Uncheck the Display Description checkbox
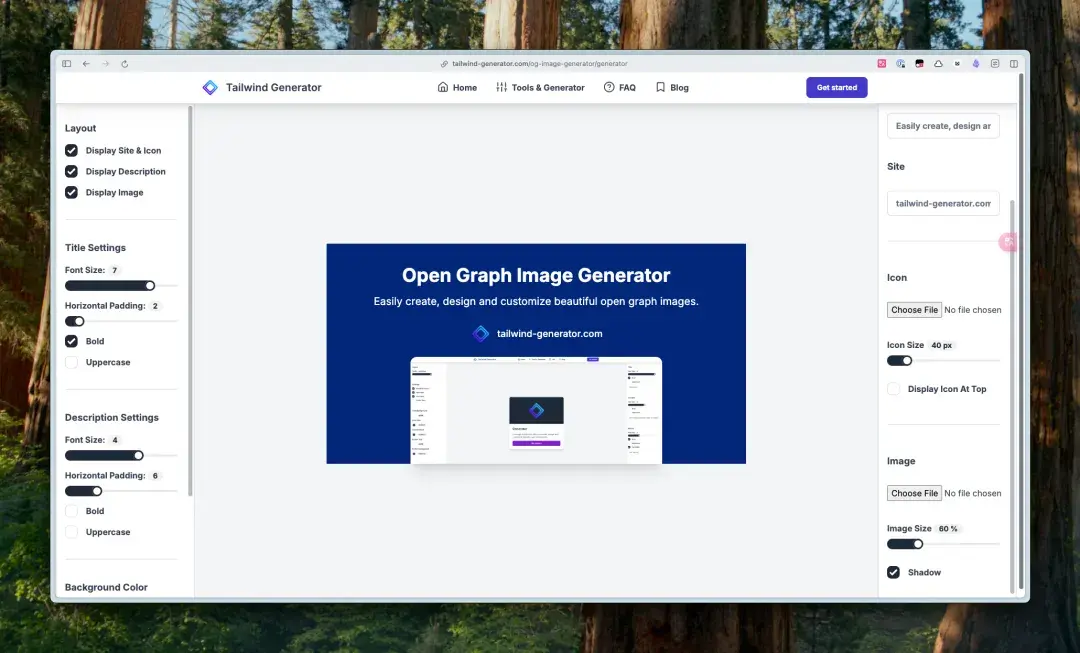The image size is (1080, 653). [x=71, y=171]
